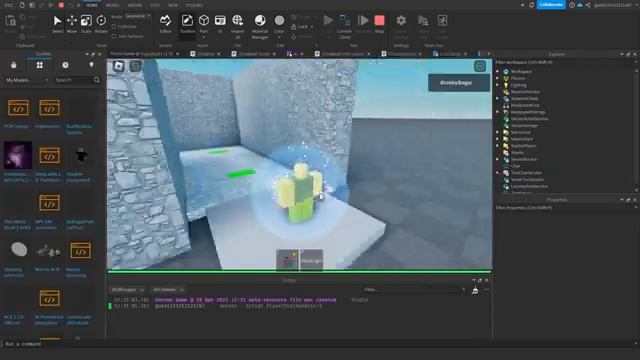Screen dimensions: 640x360
Task: Open the Toolbox creations lightbulb tab
Action: (91, 65)
